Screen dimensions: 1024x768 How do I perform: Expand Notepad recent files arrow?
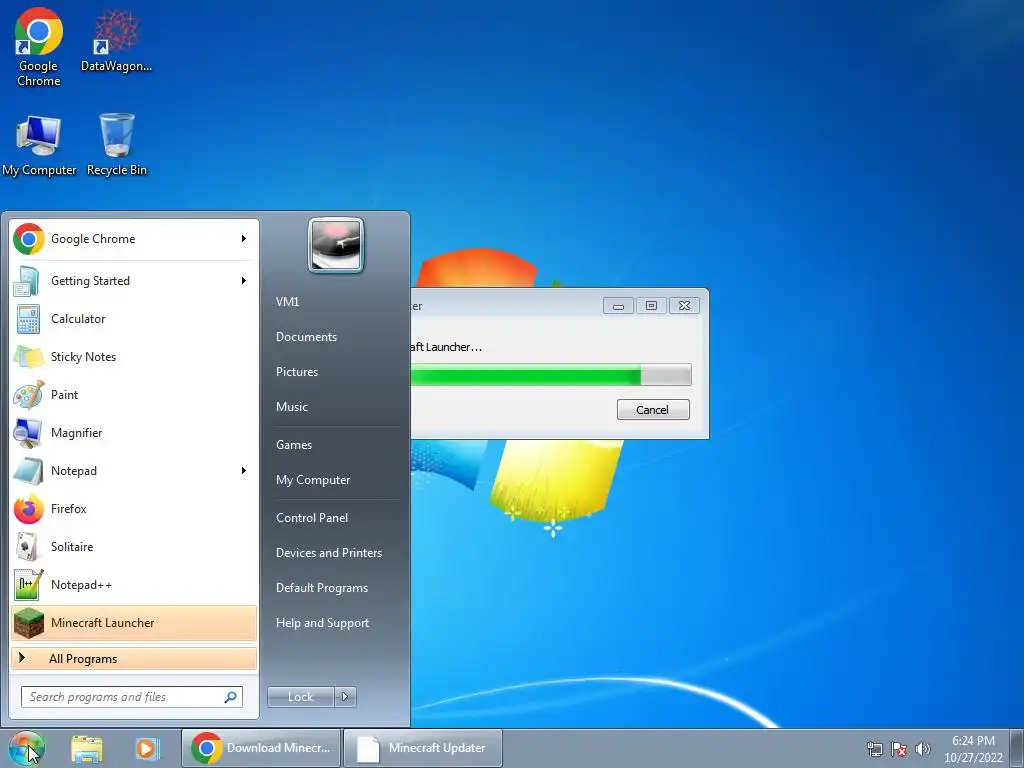(244, 470)
